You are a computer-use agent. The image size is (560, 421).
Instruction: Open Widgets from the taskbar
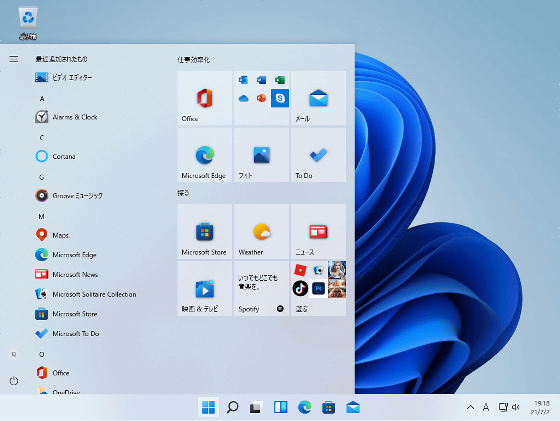[280, 407]
